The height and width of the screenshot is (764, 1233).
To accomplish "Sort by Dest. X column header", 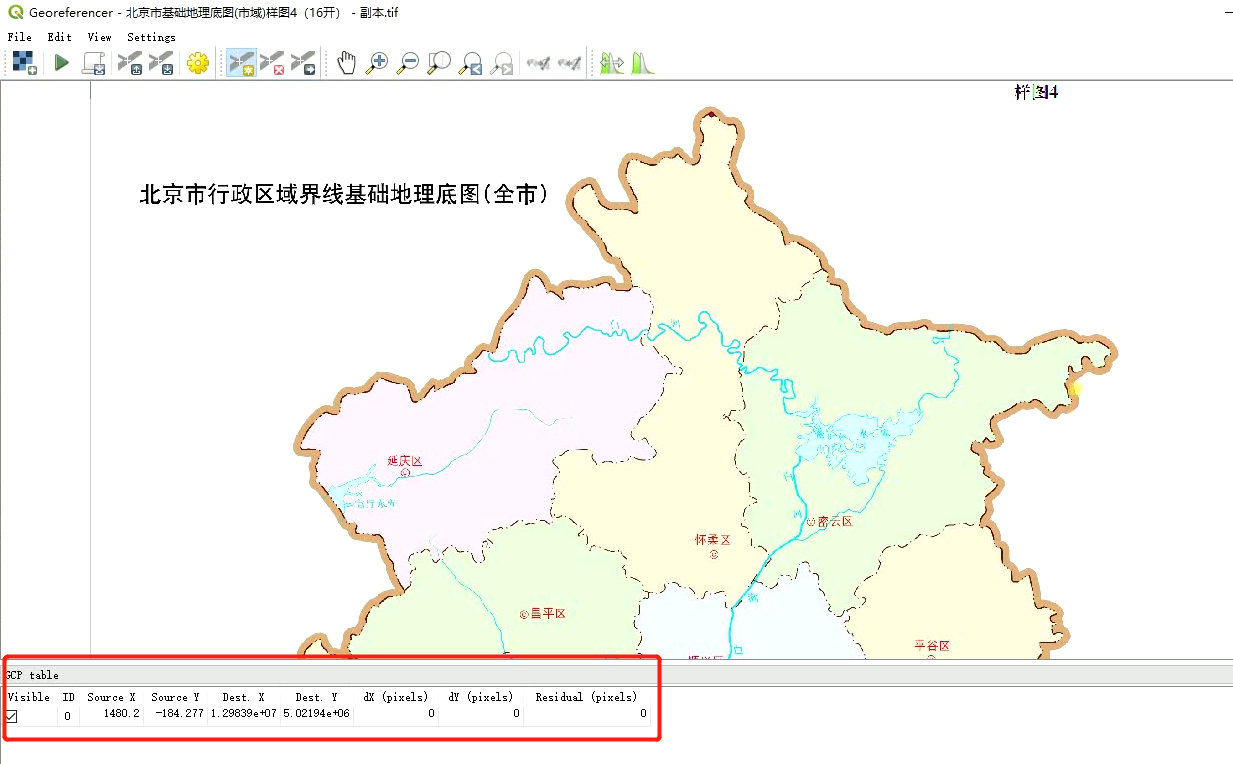I will (x=243, y=697).
